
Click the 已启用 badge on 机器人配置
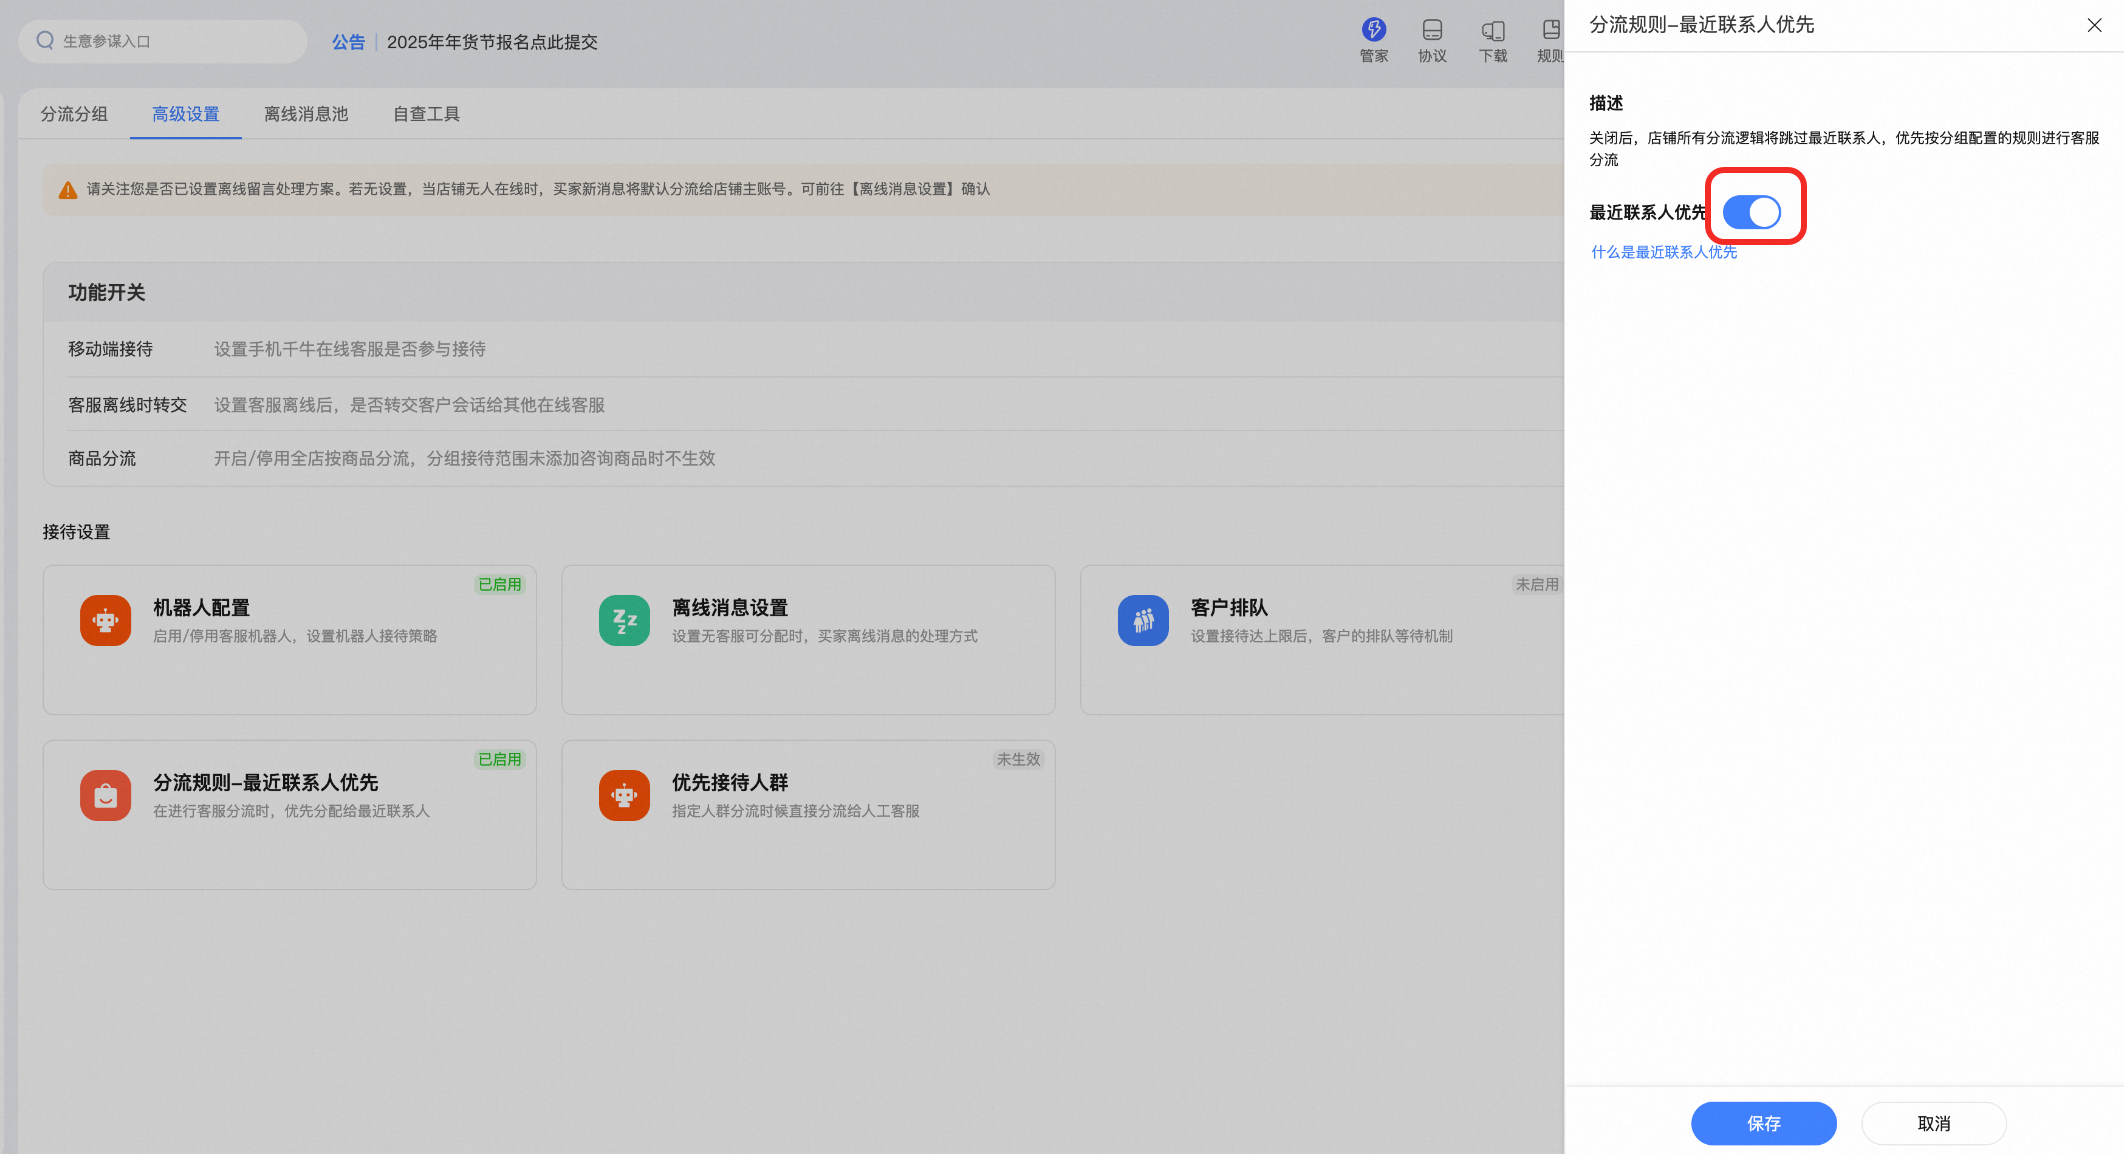pyautogui.click(x=500, y=584)
